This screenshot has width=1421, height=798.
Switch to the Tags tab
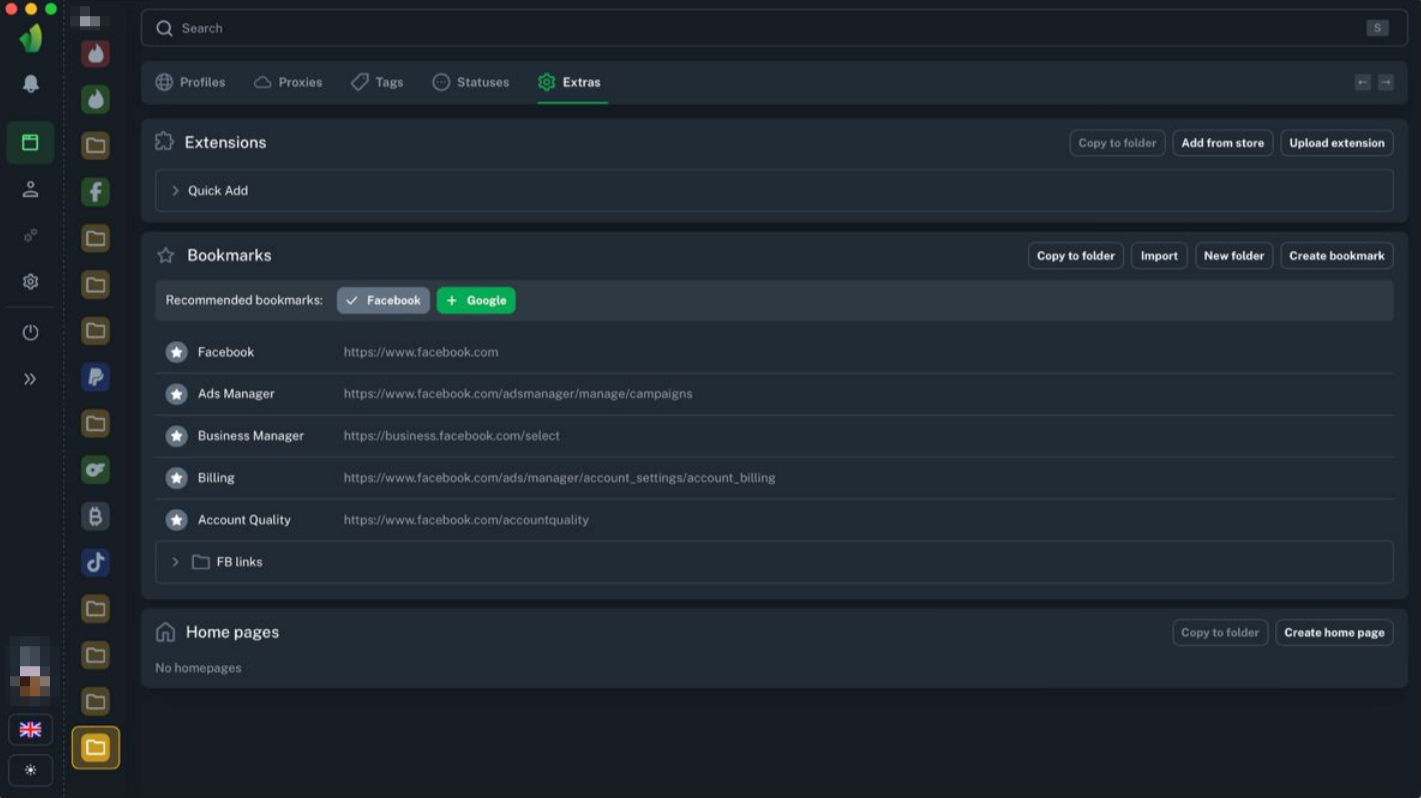click(377, 82)
